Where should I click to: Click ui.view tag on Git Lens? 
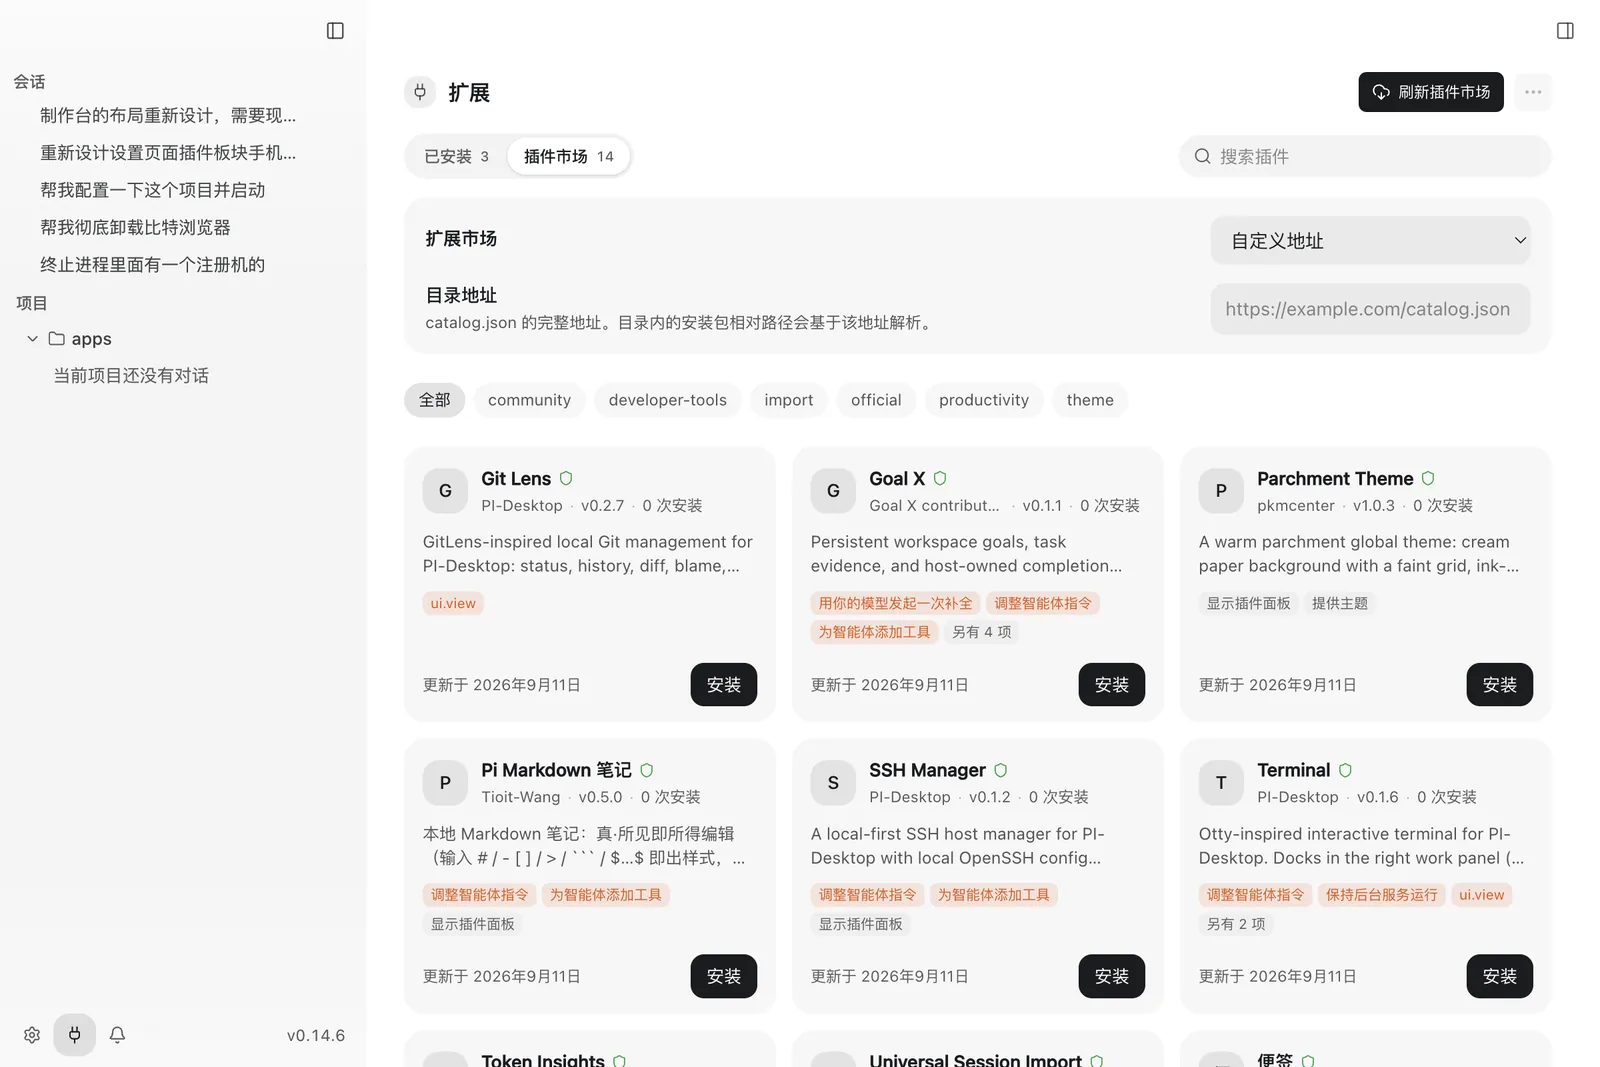click(453, 603)
